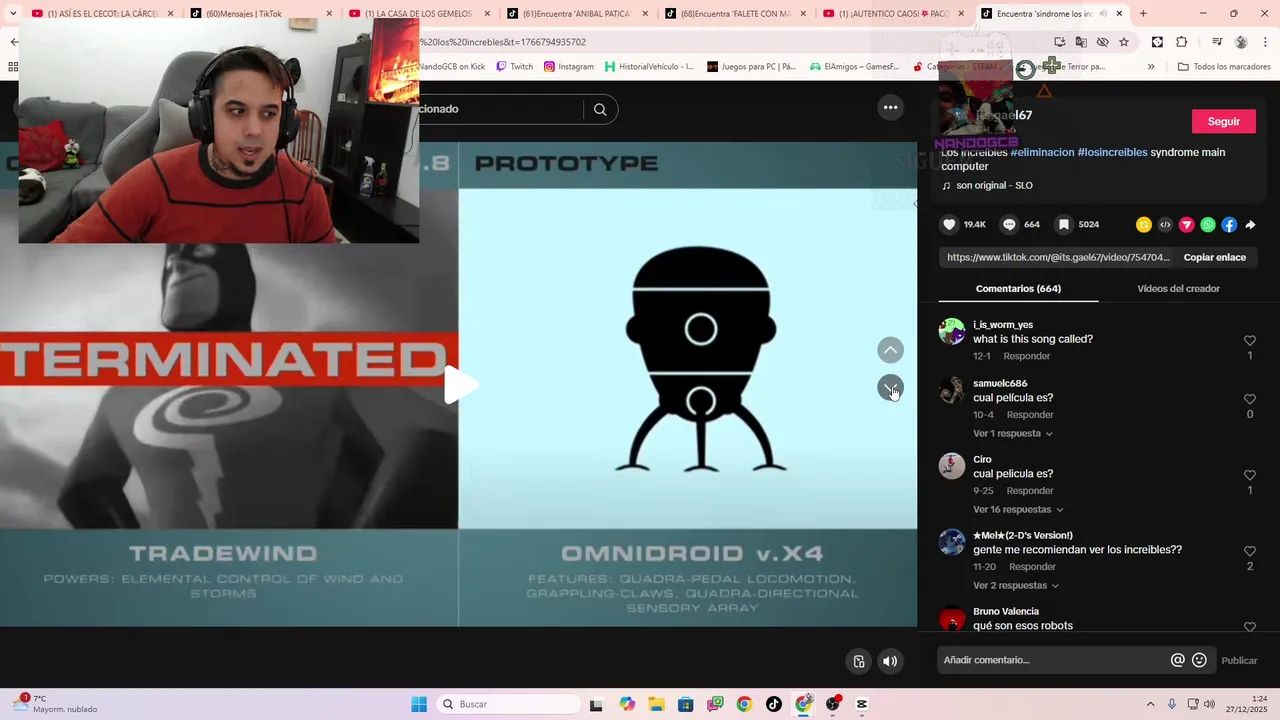Viewport: 1280px width, 720px height.
Task: Open the Chrome profile avatar
Action: (x=1241, y=42)
